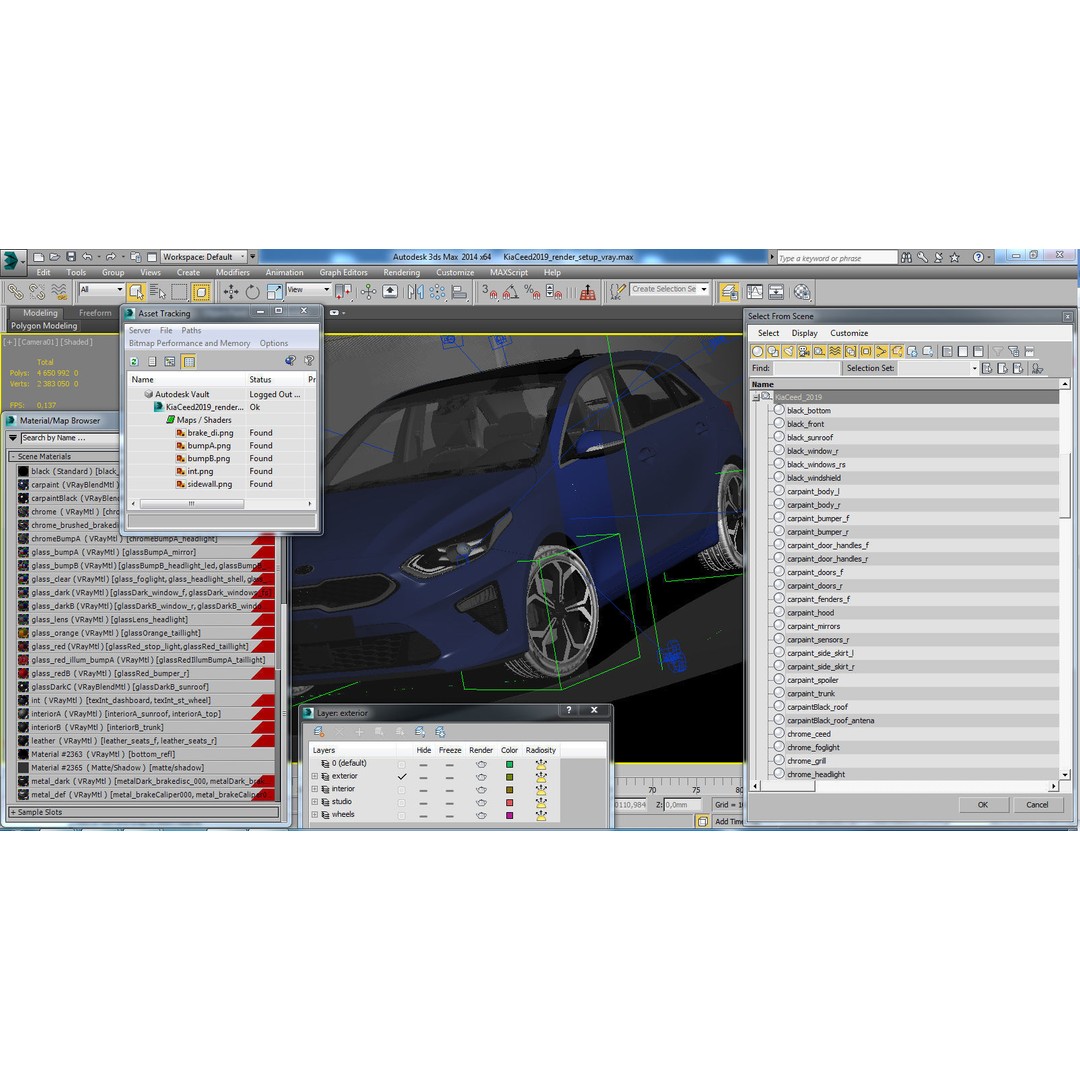
Task: Toggle Hide for the exterior layer
Action: coord(424,776)
